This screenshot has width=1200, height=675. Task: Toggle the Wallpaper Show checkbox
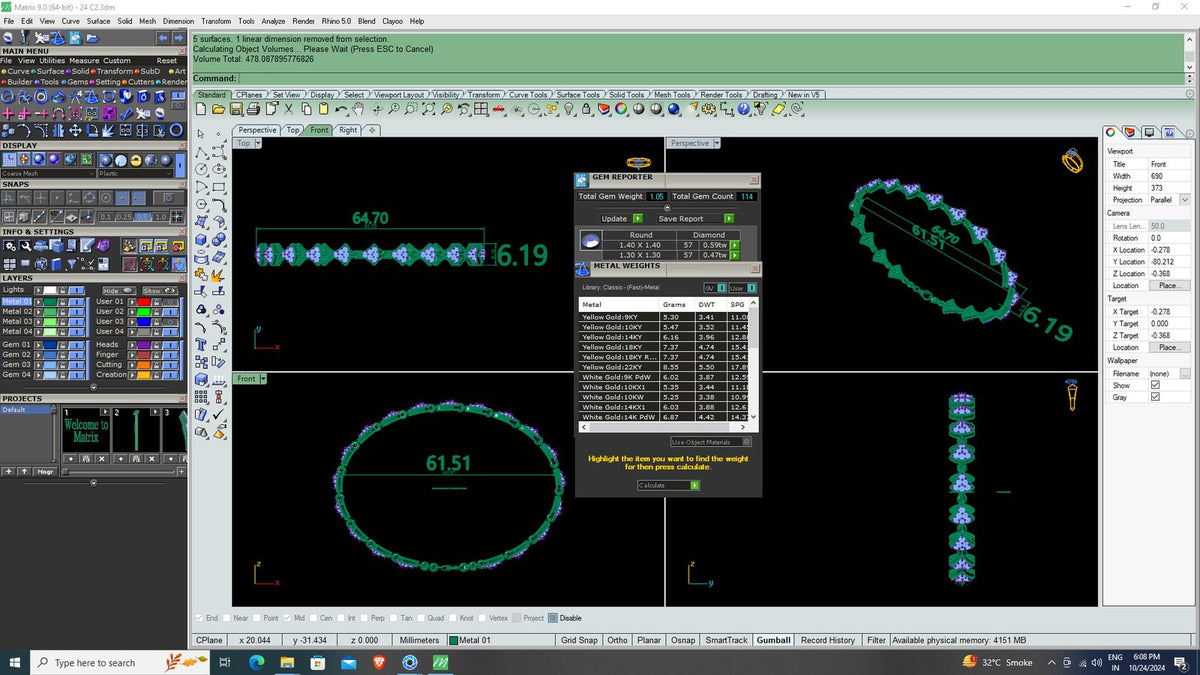tap(1155, 385)
